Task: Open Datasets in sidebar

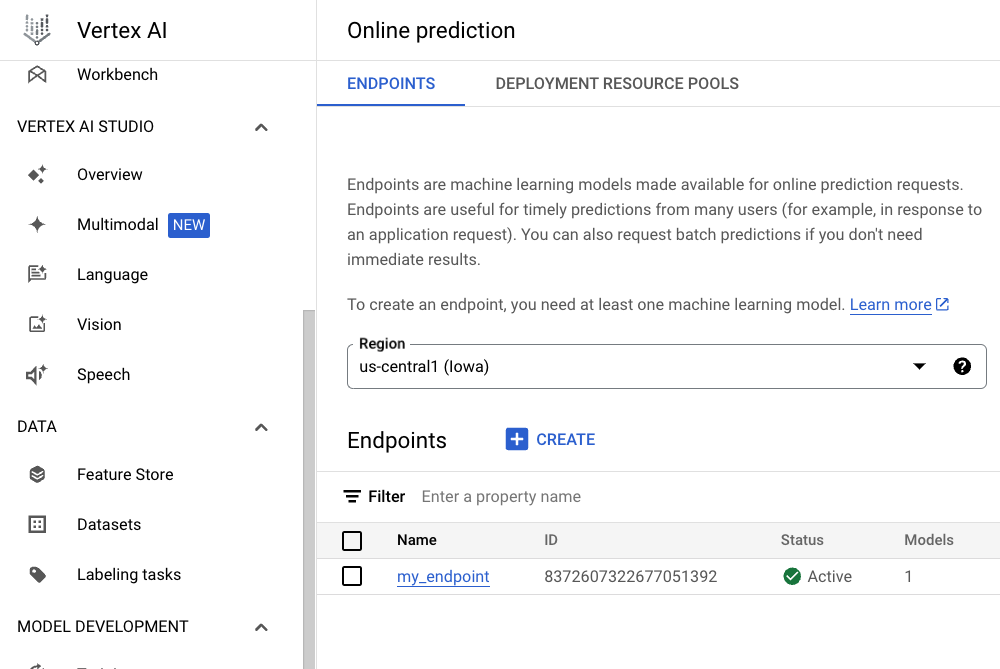Action: pyautogui.click(x=109, y=524)
